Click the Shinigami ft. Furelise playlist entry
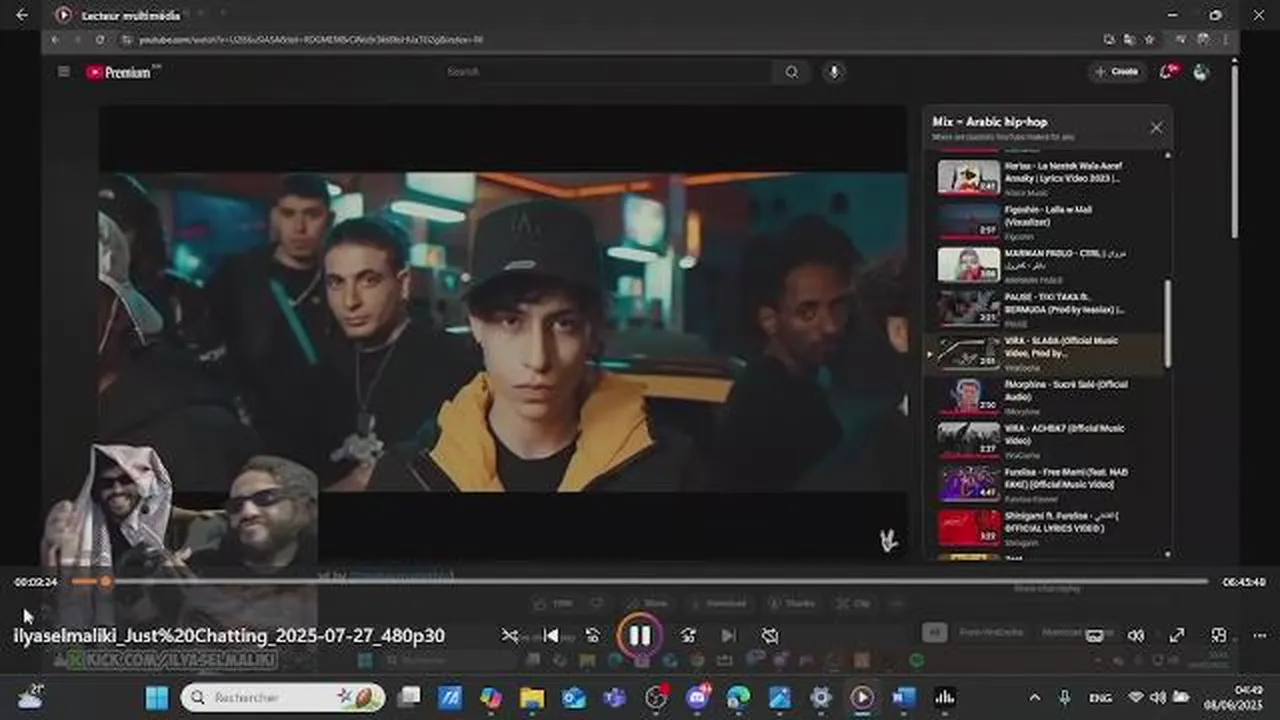 click(1050, 527)
